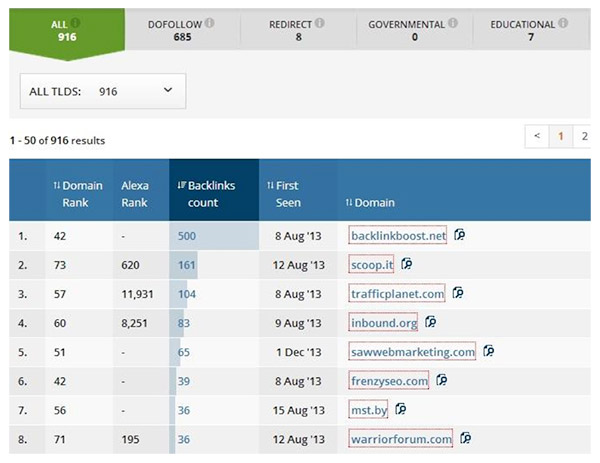
Task: Click backlinks count 36 for warriorforum.com
Action: pos(184,439)
